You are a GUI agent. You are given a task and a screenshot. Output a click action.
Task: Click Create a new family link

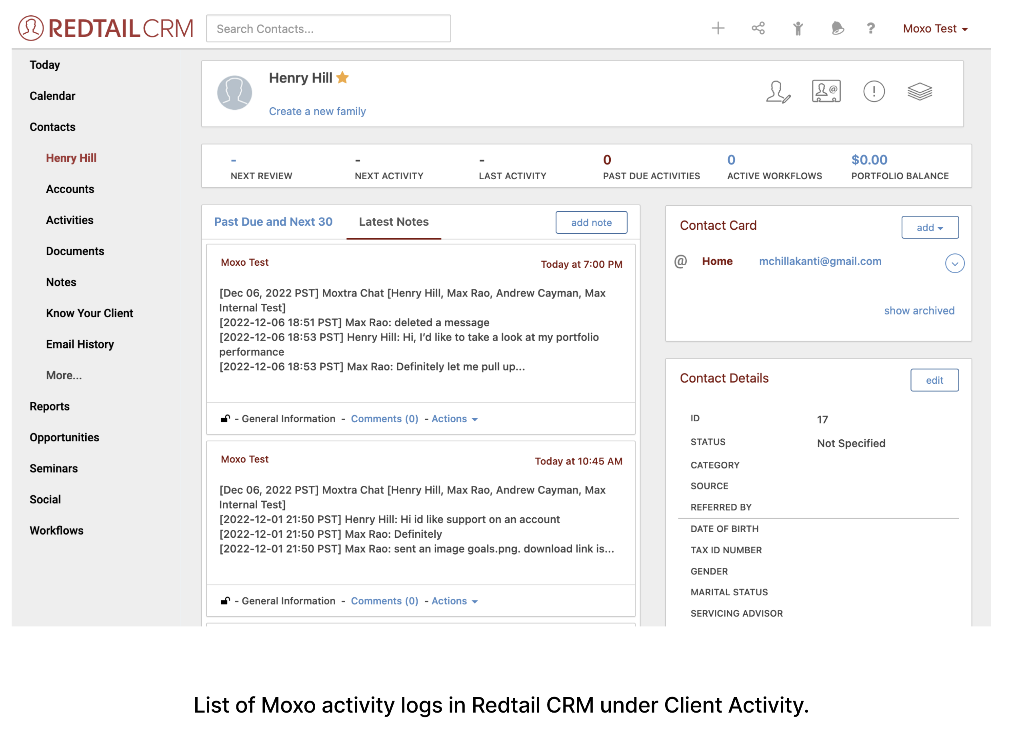pyautogui.click(x=317, y=111)
